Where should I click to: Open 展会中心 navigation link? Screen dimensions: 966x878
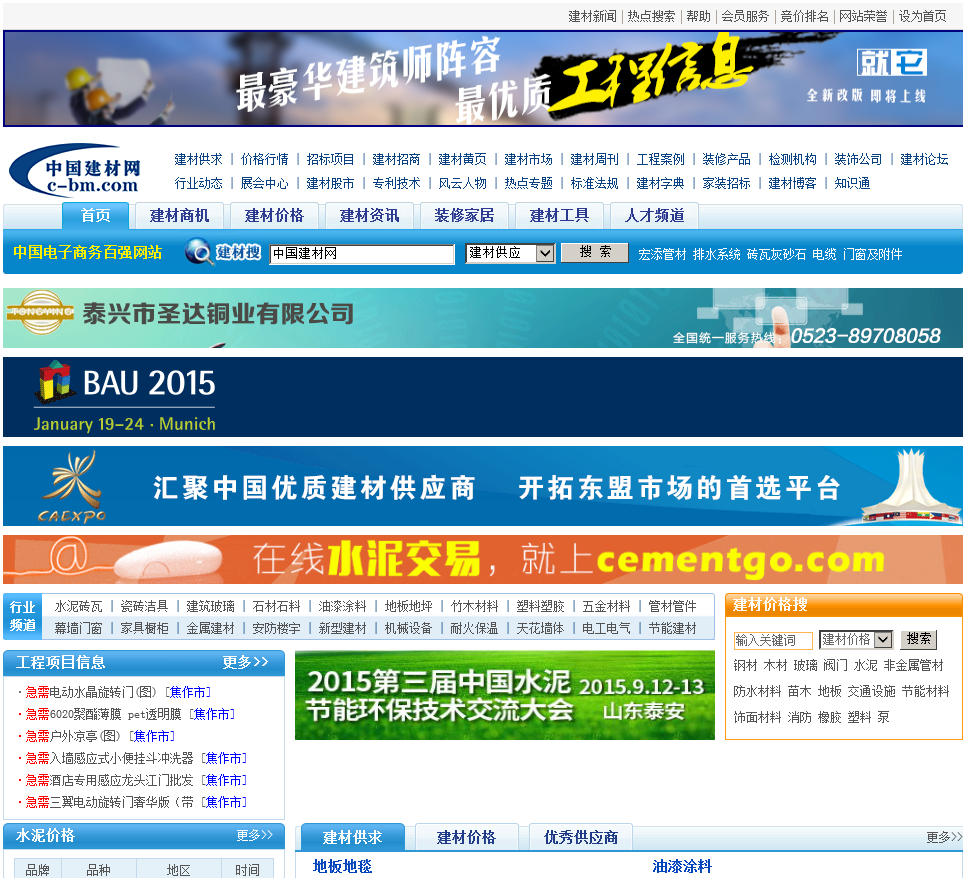(264, 183)
